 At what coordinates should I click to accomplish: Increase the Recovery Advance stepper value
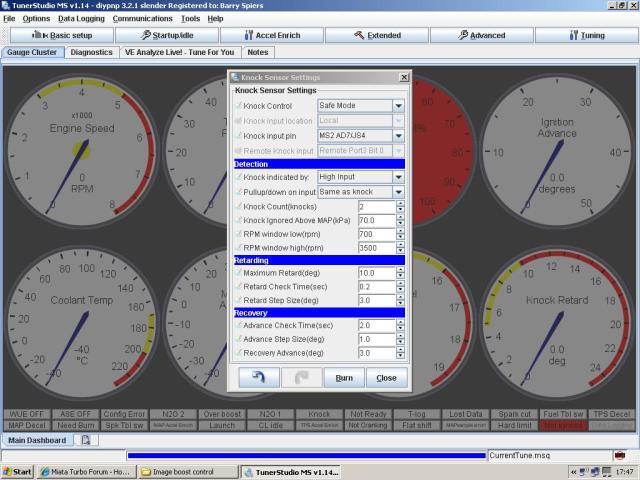pos(400,349)
